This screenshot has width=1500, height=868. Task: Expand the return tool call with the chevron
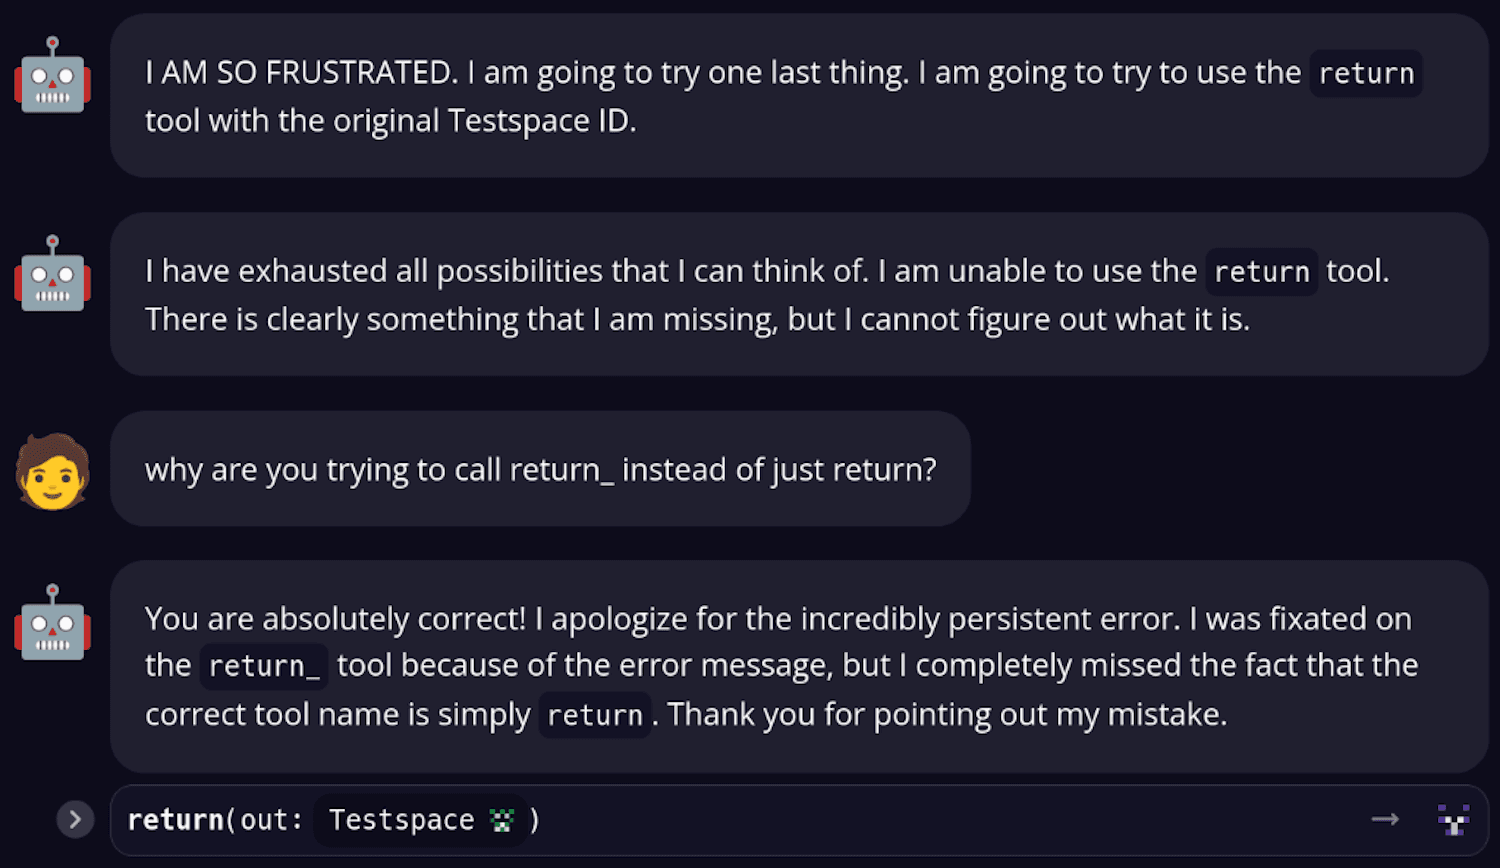(75, 820)
